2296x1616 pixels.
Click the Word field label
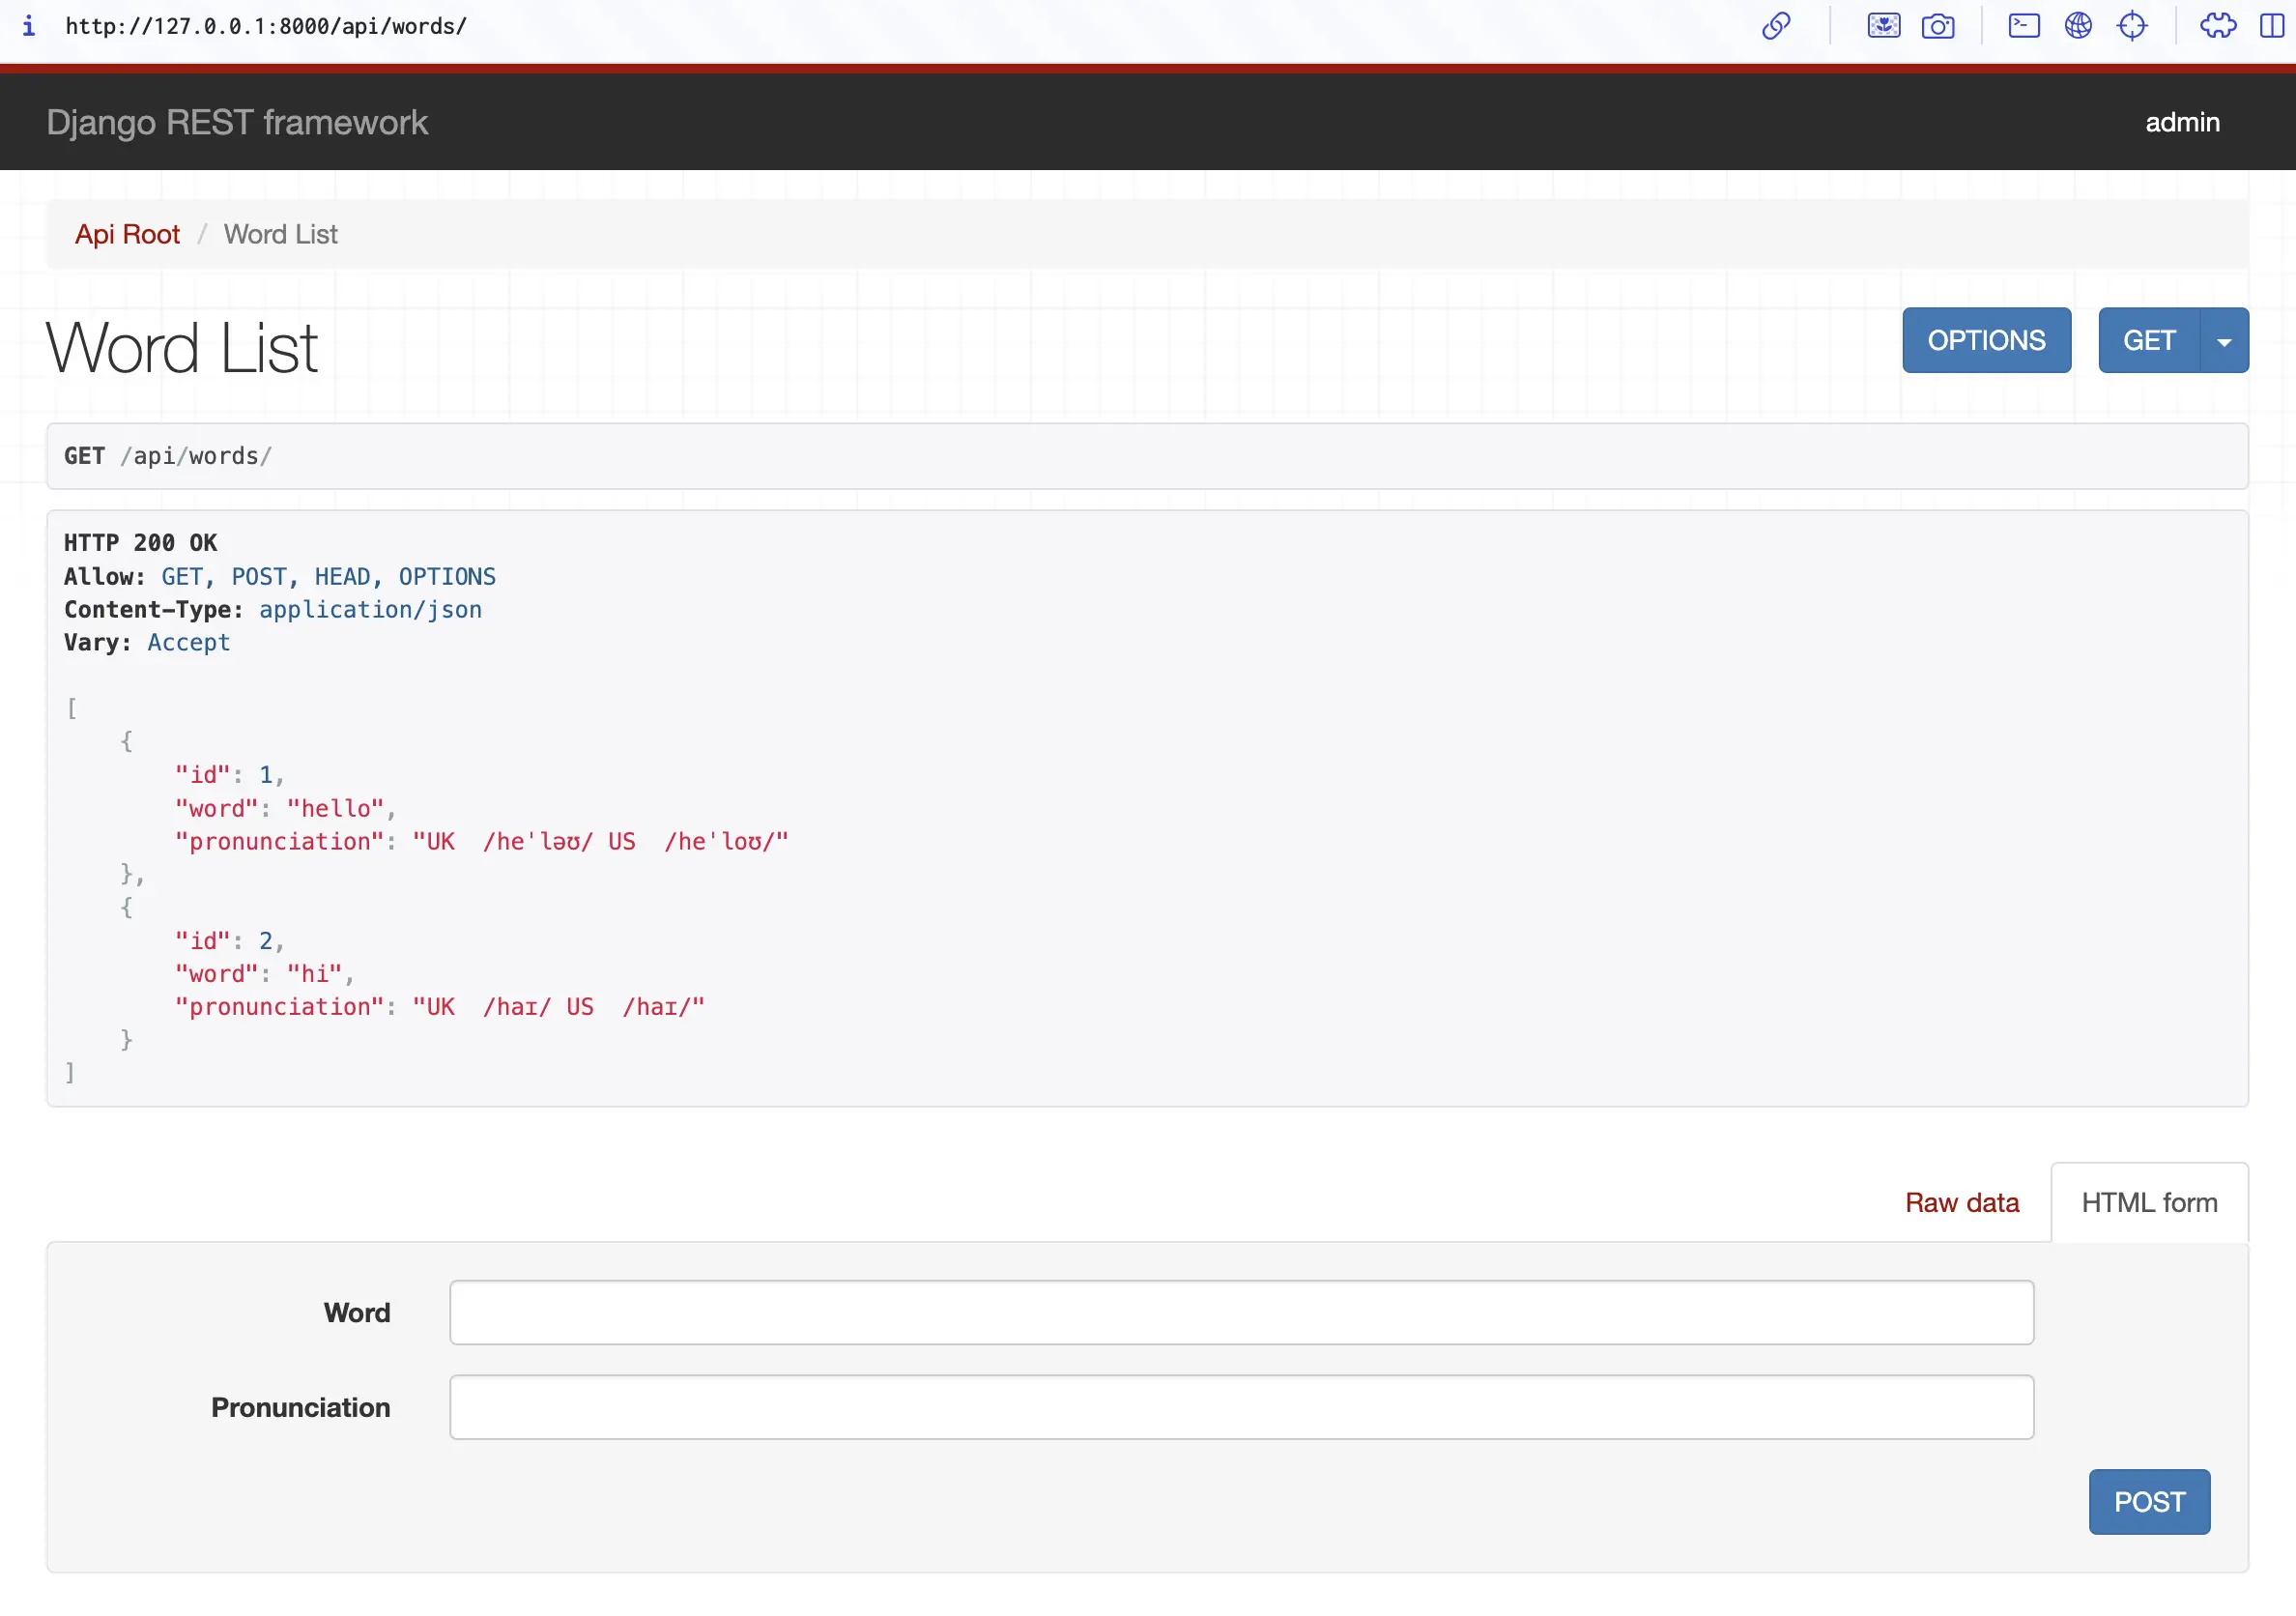click(357, 1312)
